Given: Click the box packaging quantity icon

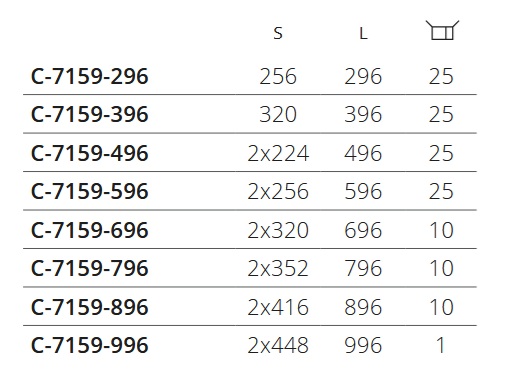Looking at the screenshot, I should (442, 30).
